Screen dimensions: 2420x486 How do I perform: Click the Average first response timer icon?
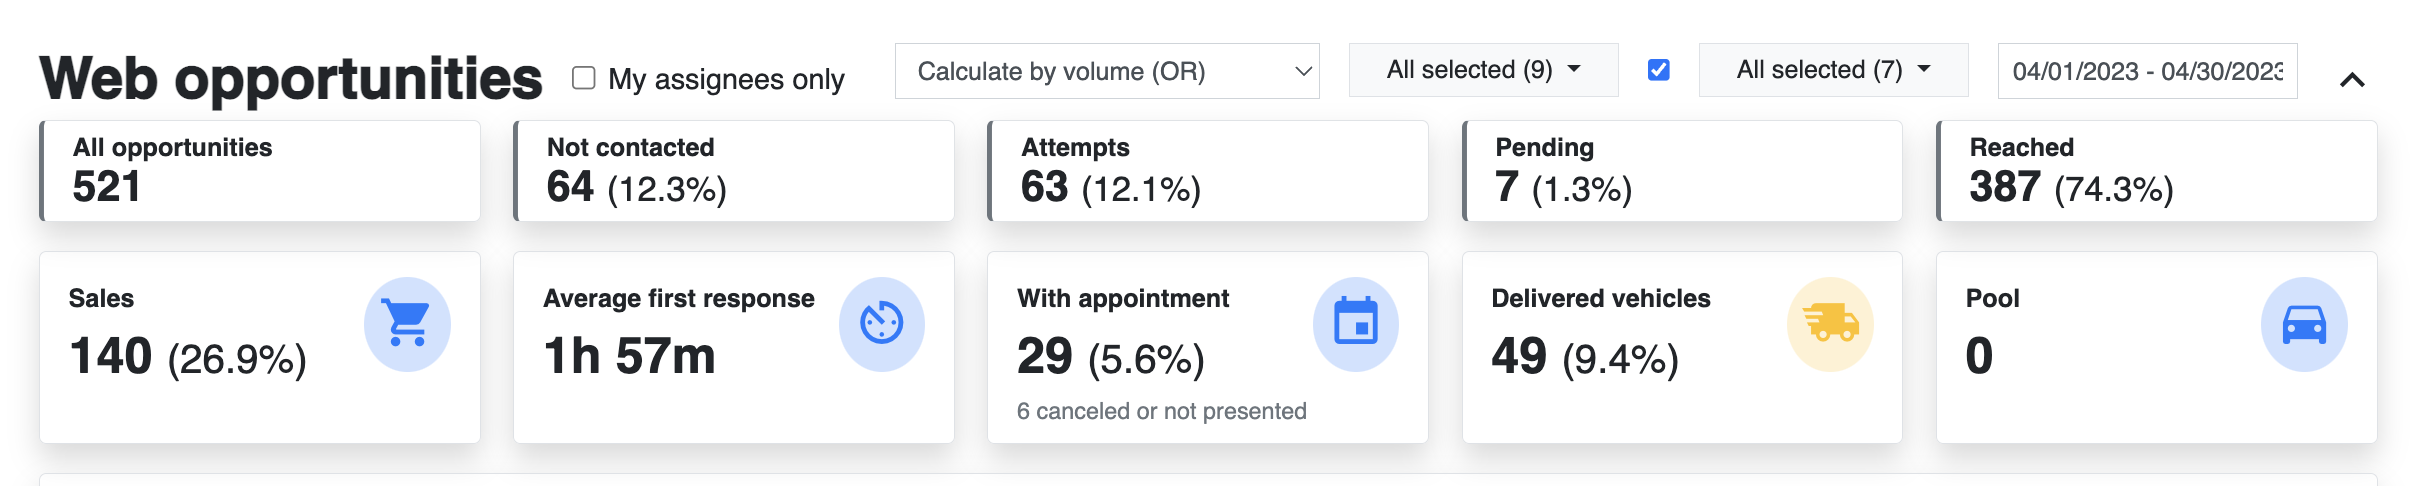click(x=881, y=324)
